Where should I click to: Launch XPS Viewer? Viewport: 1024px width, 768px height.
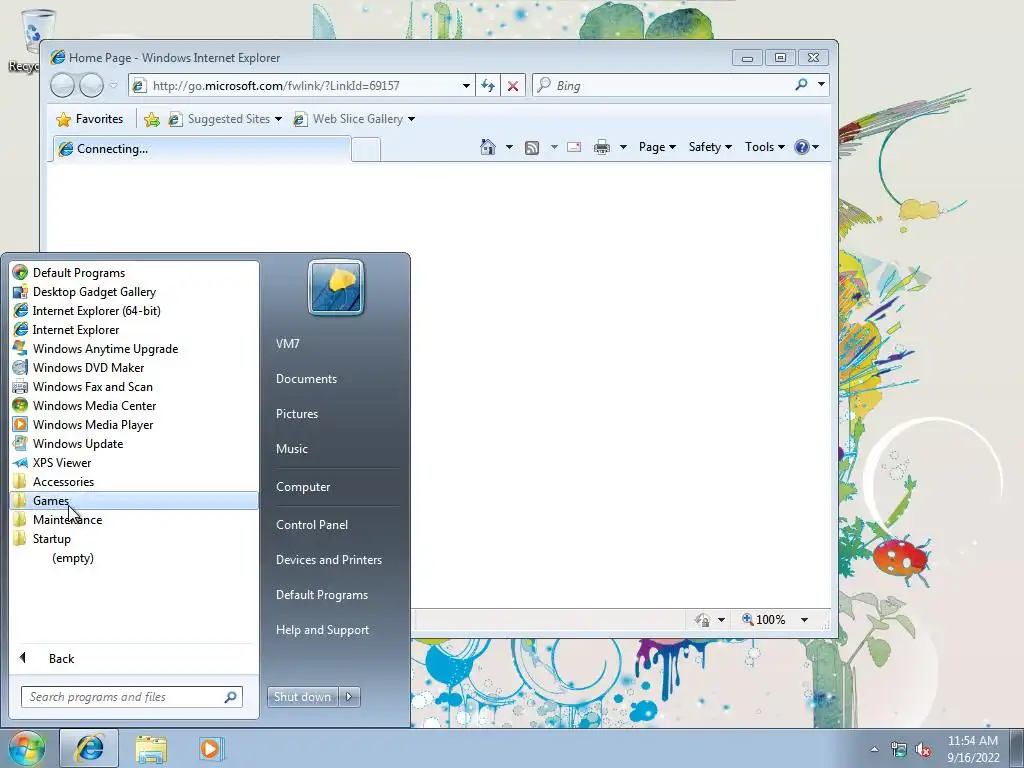[134, 462]
